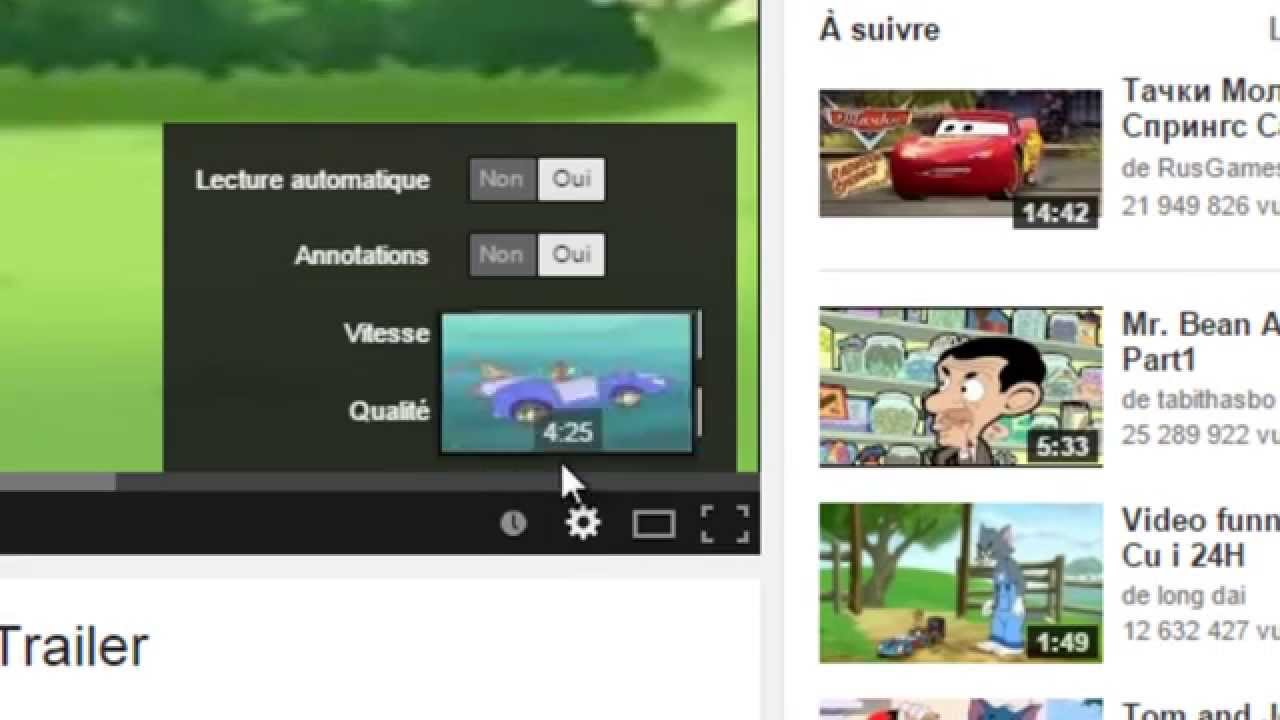1280x720 pixels.
Task: Click the 25 289 922 view count
Action: tap(1200, 435)
